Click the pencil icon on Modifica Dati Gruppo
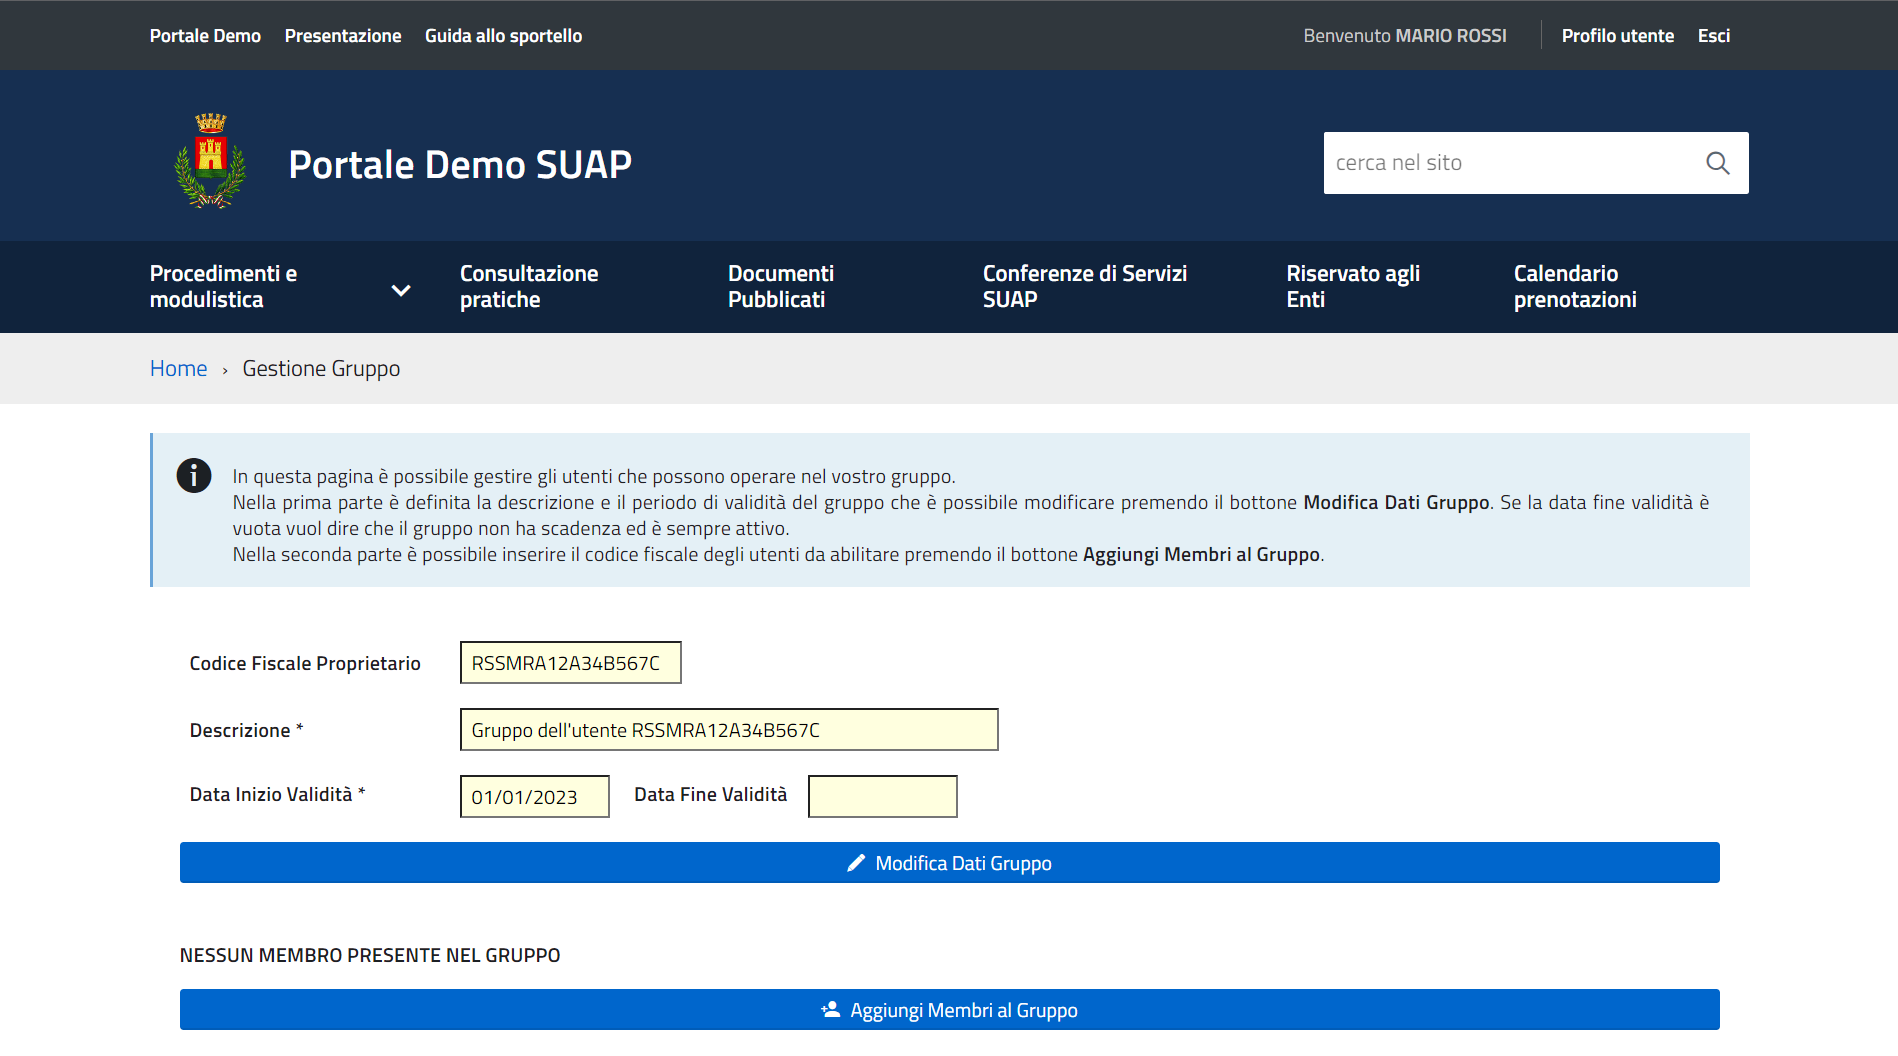The width and height of the screenshot is (1898, 1056). pyautogui.click(x=856, y=863)
